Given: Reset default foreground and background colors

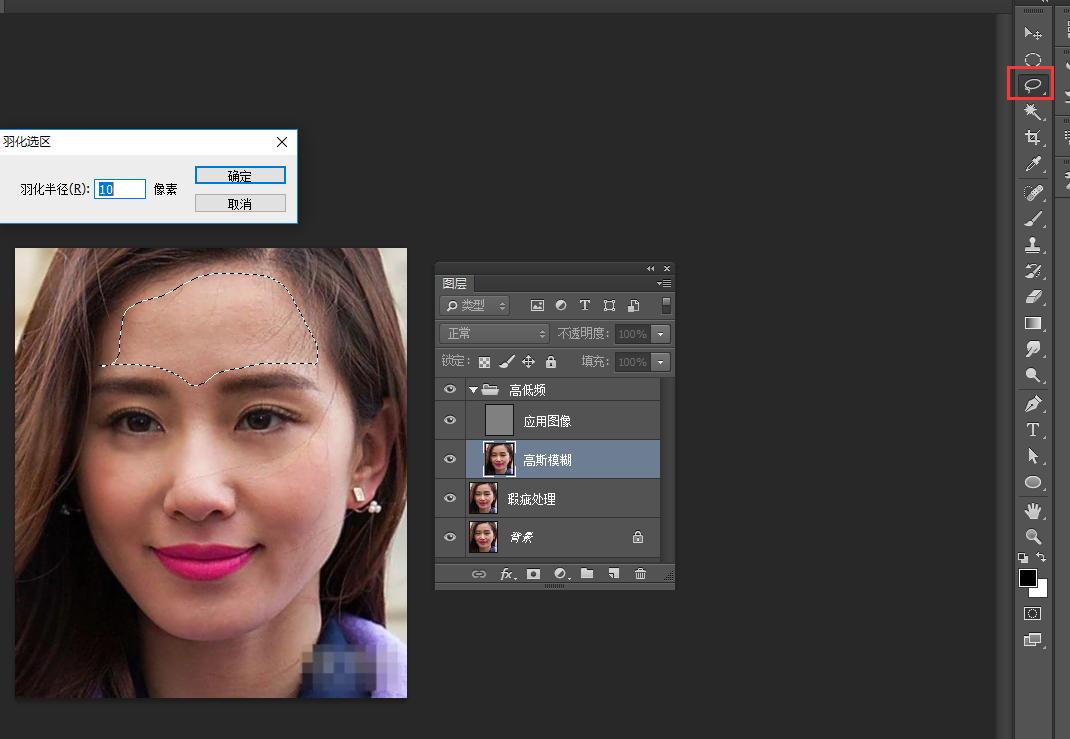Looking at the screenshot, I should [x=1023, y=557].
